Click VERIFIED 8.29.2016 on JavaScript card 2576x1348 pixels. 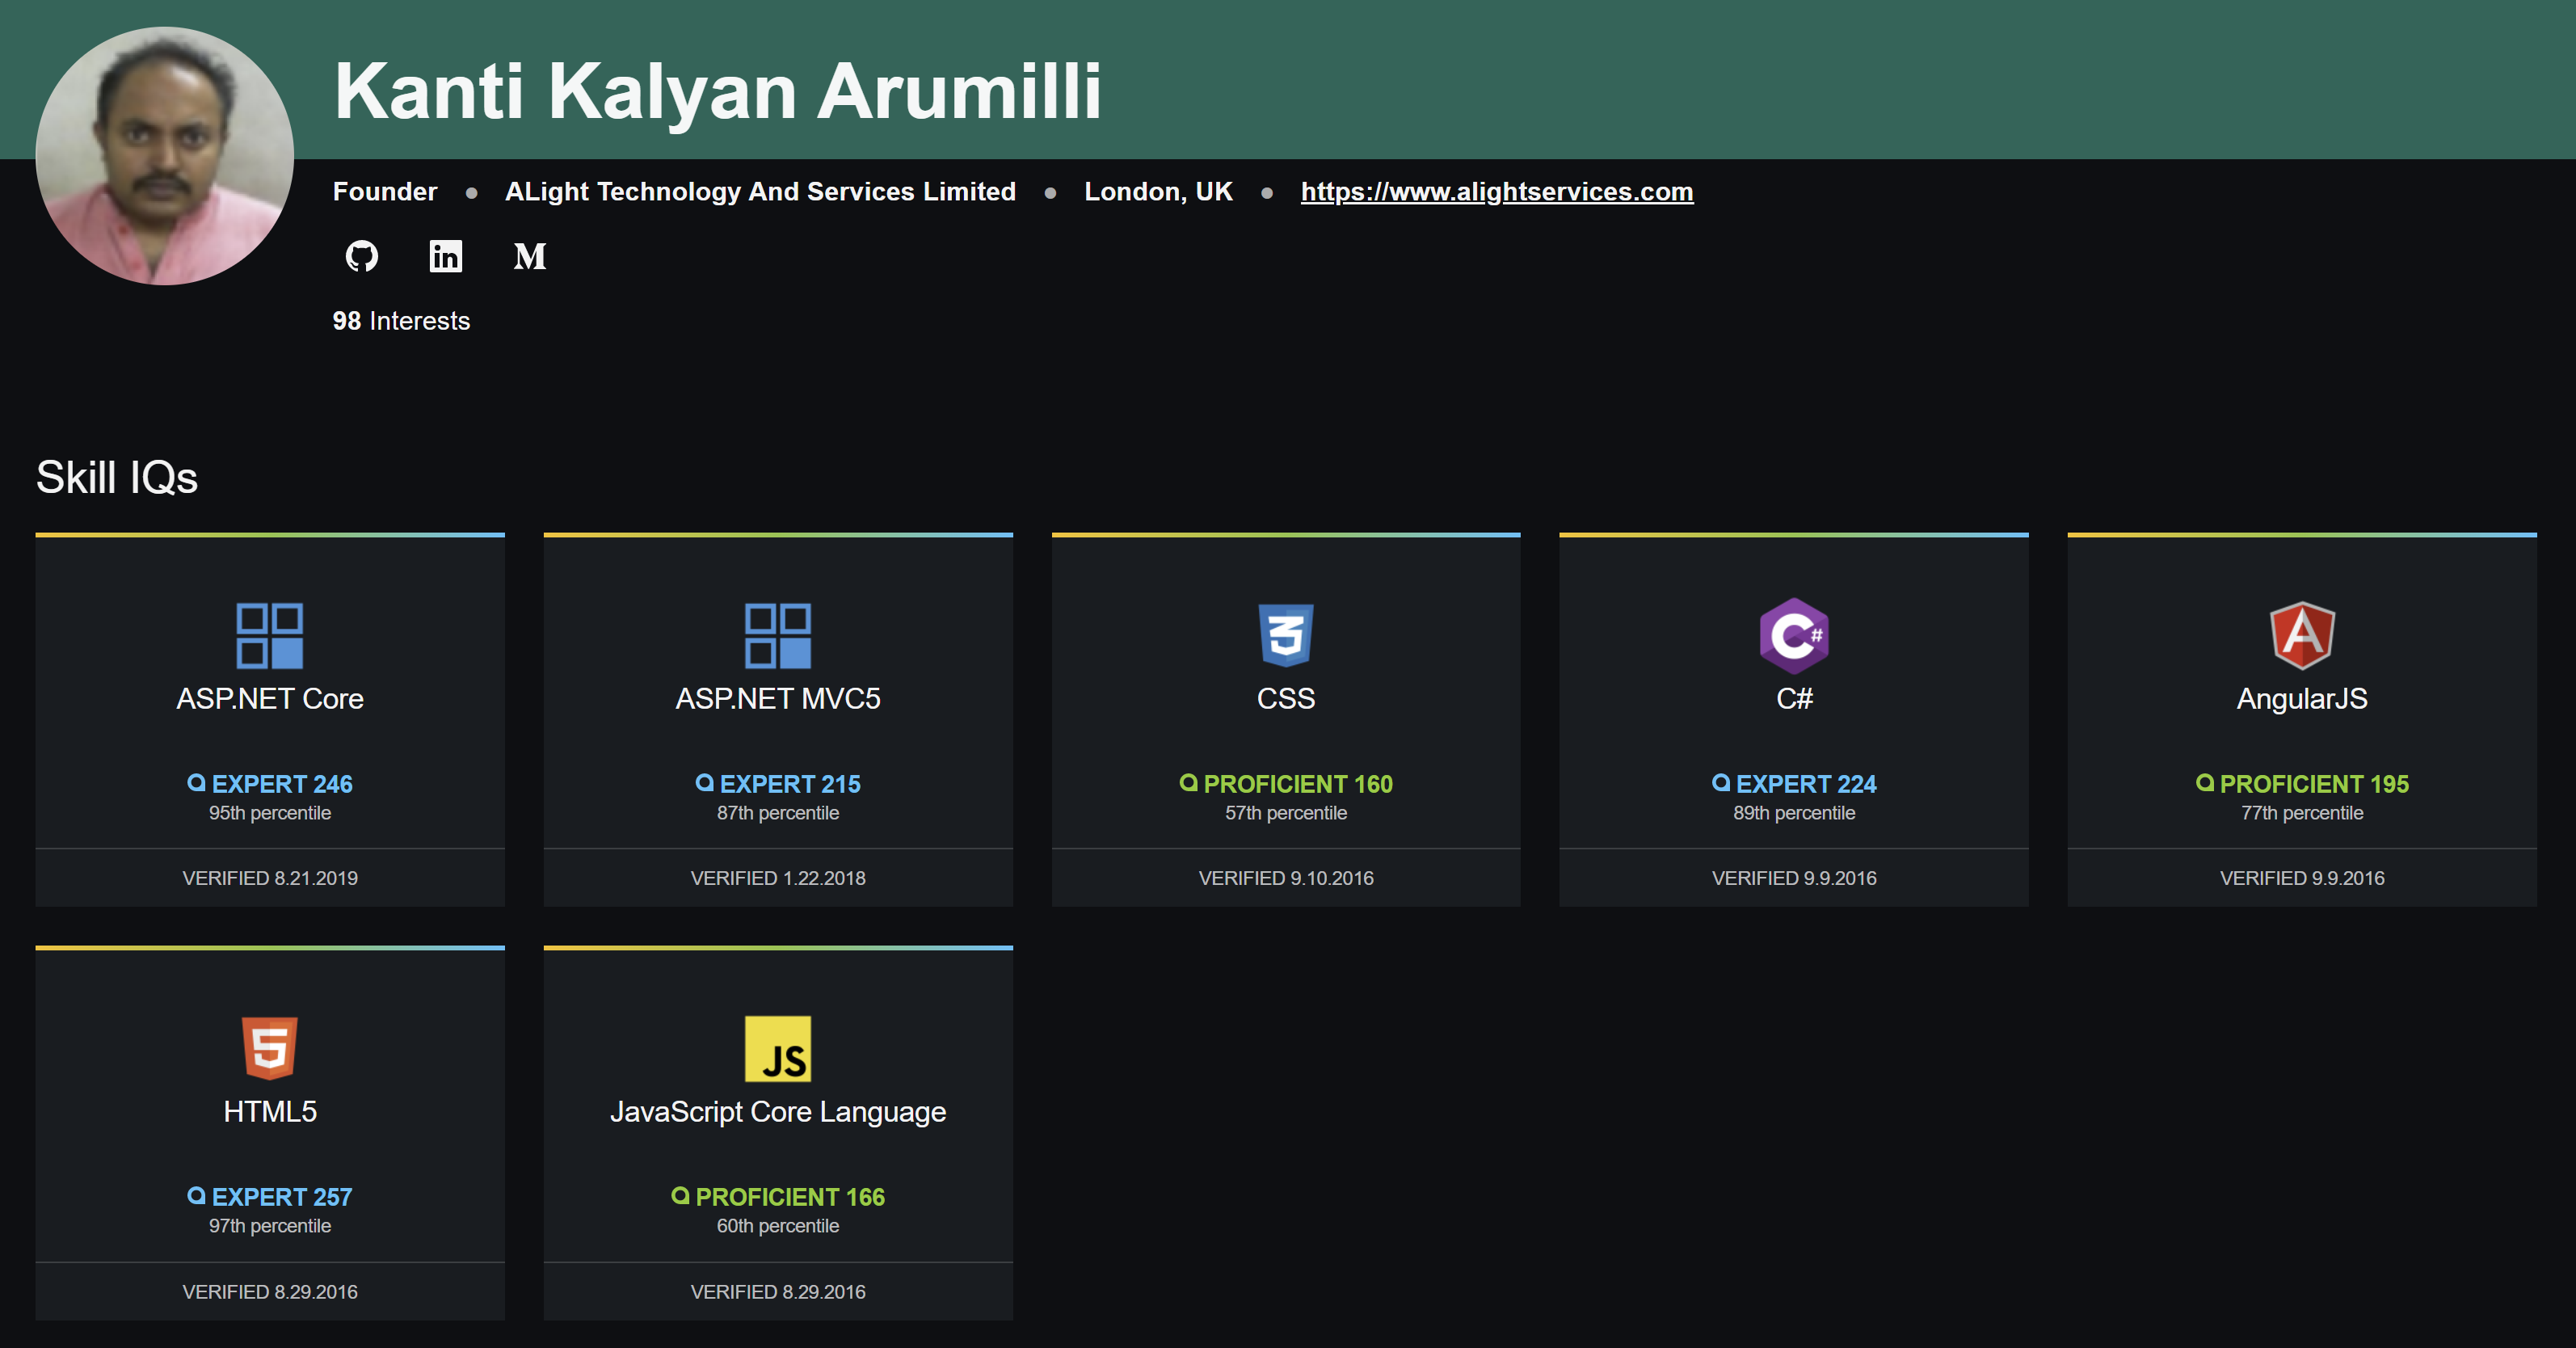click(778, 1292)
